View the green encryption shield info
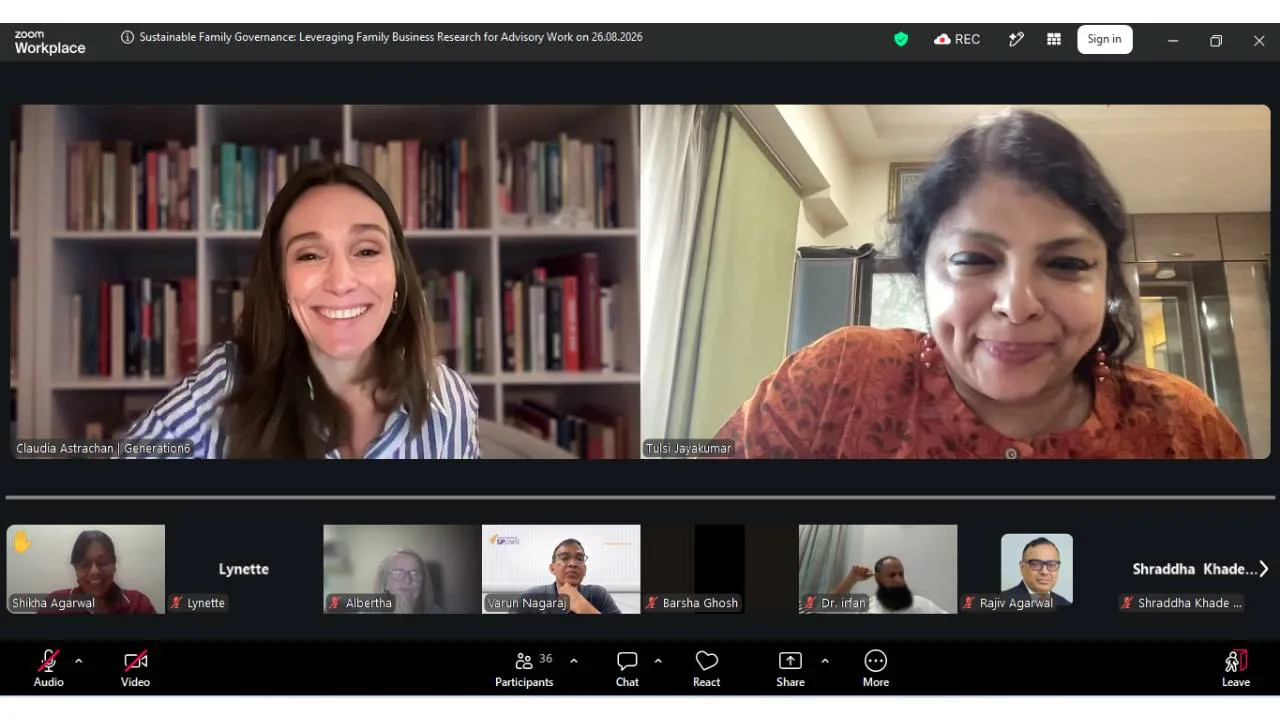1280x720 pixels. [x=901, y=39]
